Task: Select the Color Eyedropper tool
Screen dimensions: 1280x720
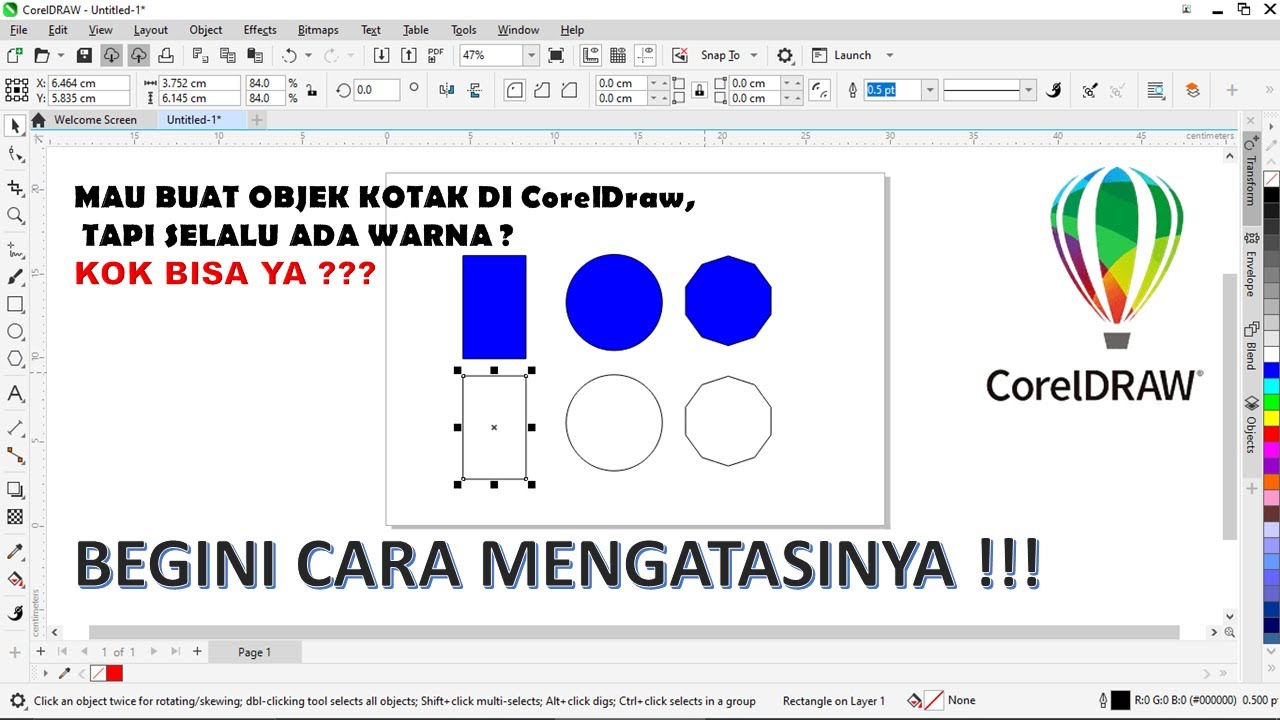Action: [x=15, y=551]
